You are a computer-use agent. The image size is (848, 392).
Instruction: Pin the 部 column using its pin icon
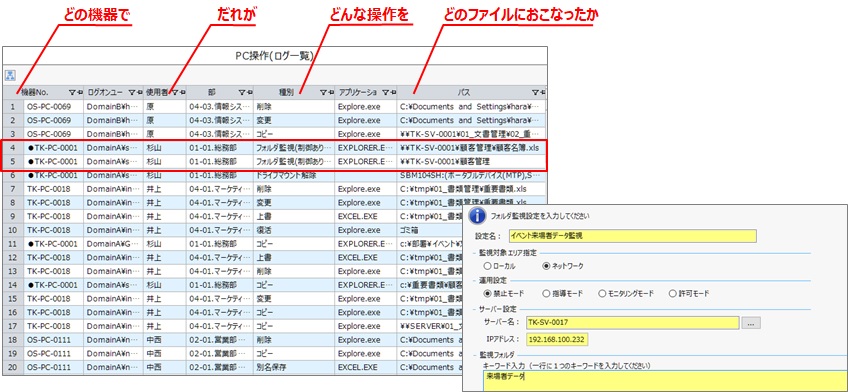250,92
